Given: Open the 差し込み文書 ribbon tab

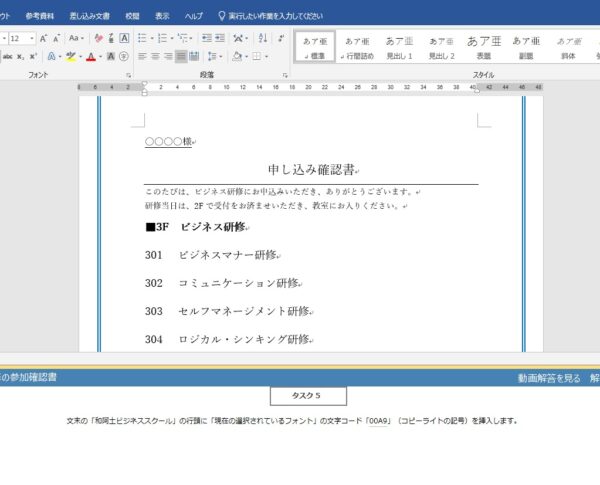Looking at the screenshot, I should pyautogui.click(x=90, y=16).
